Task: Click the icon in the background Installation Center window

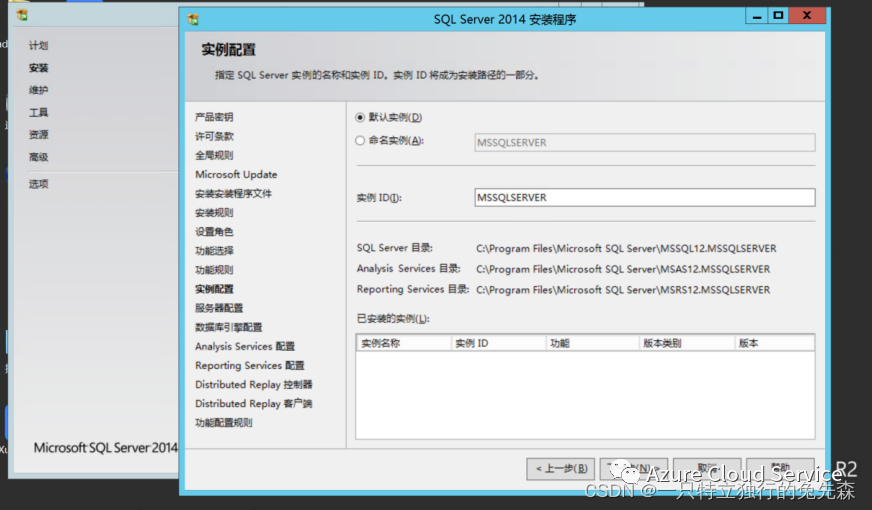Action: 22,15
